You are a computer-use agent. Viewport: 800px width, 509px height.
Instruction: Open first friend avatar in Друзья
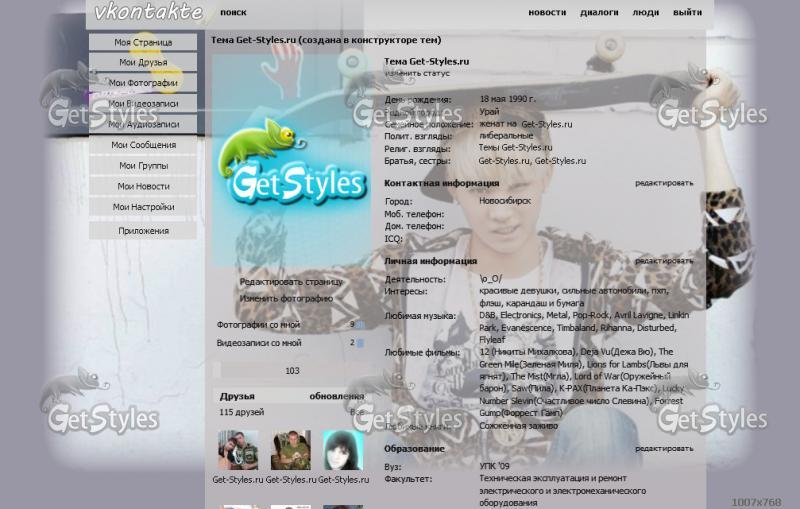[238, 450]
